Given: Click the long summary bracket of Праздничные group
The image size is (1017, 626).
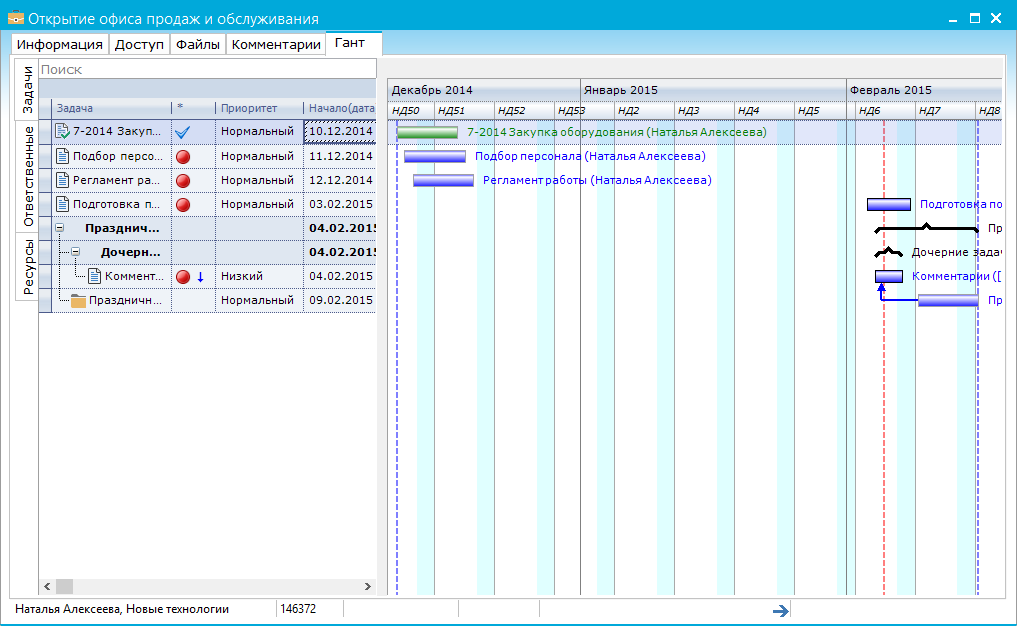Looking at the screenshot, I should 926,228.
